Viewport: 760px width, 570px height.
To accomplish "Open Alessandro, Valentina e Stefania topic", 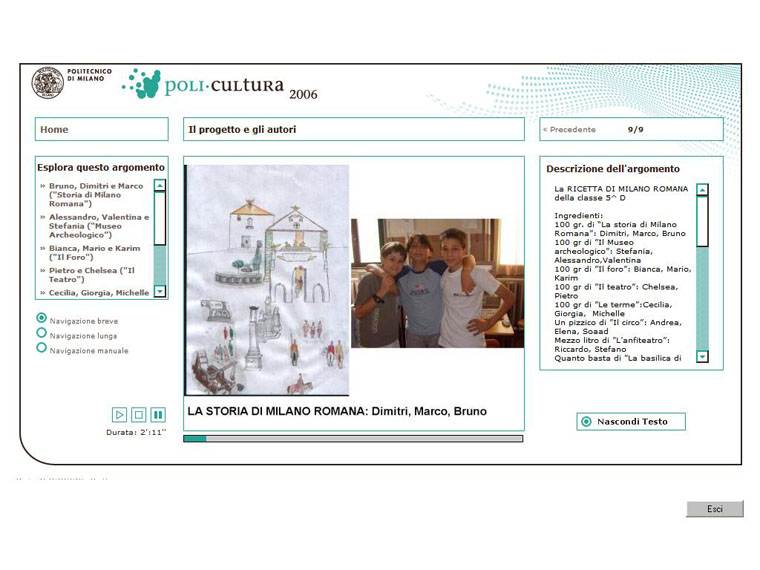I will click(98, 226).
